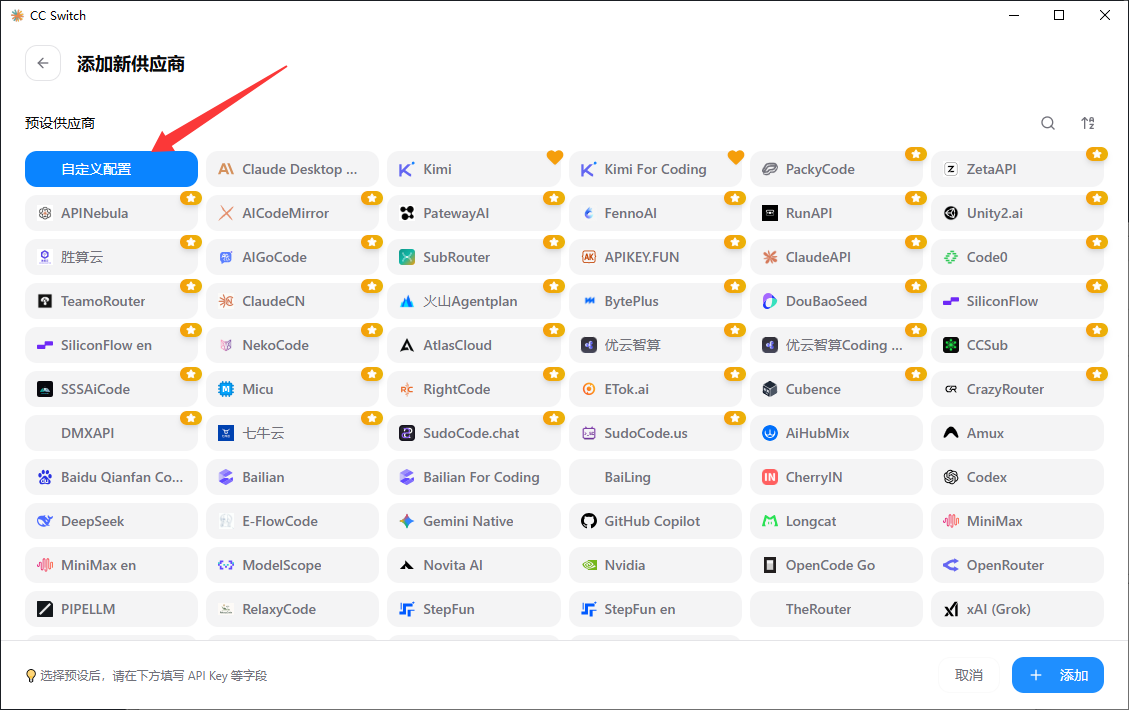
Task: Click the Nvidia logo icon
Action: [588, 565]
